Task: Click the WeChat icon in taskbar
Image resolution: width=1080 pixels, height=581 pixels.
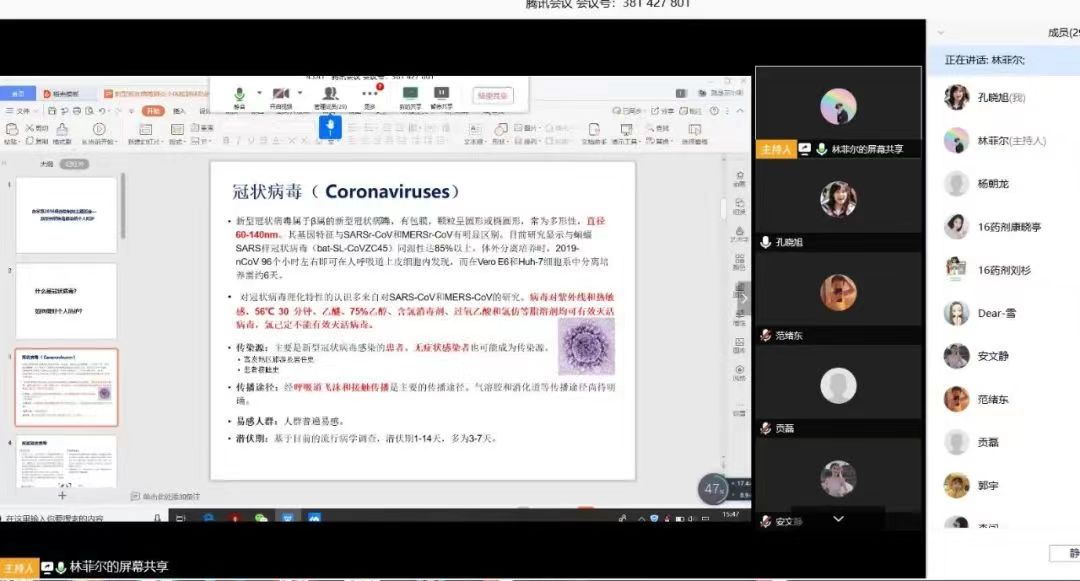Action: [261, 518]
